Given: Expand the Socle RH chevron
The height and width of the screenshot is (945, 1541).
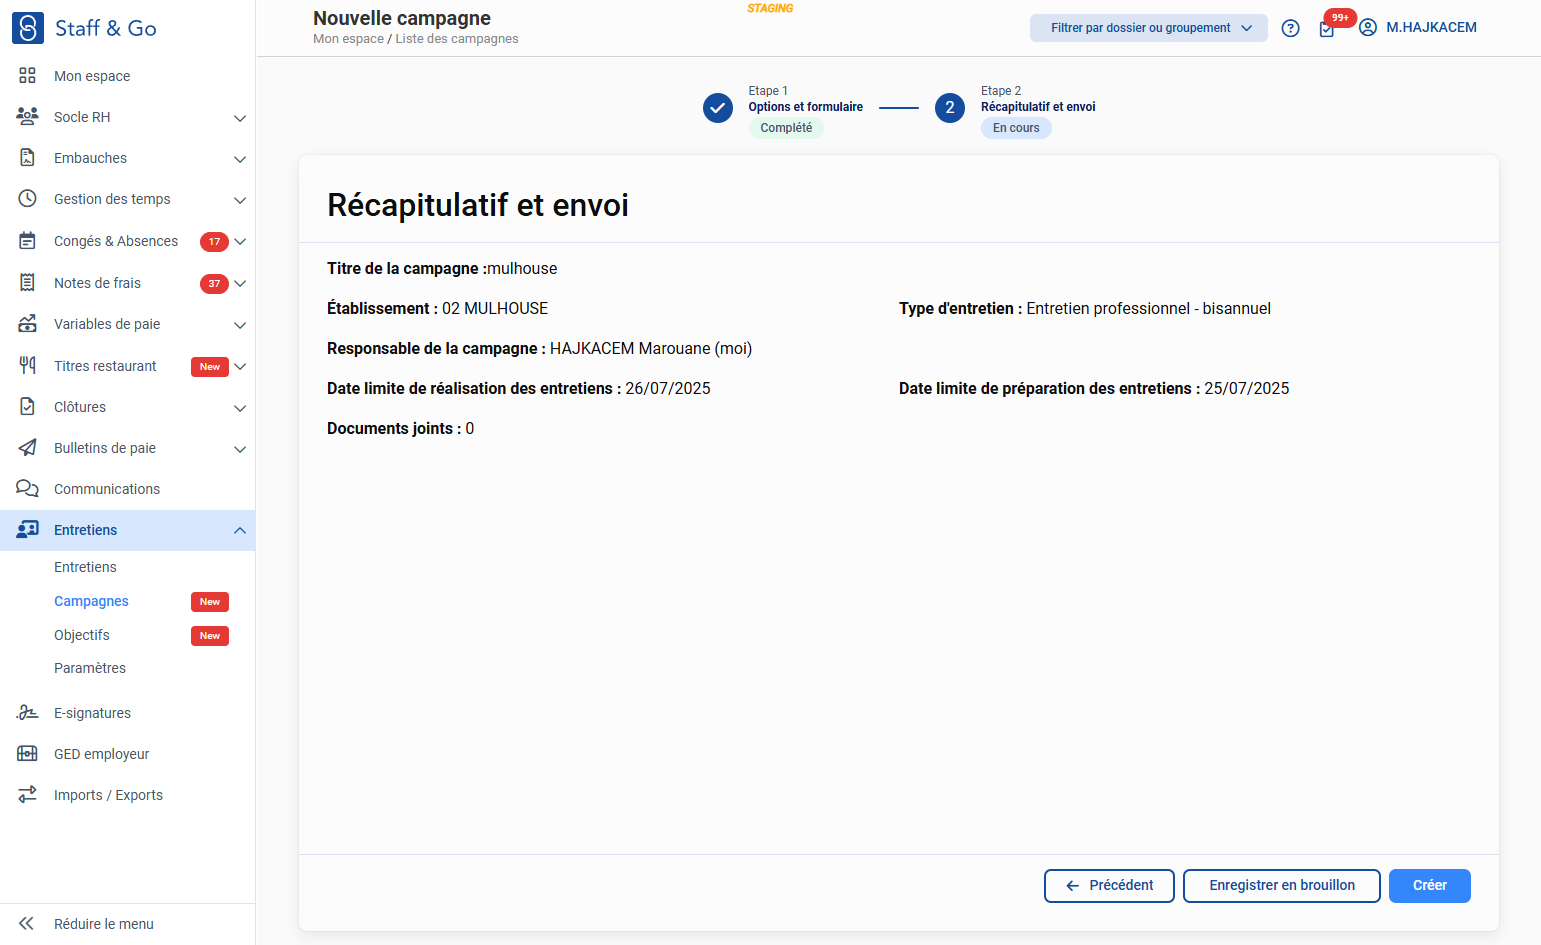Looking at the screenshot, I should [x=240, y=118].
